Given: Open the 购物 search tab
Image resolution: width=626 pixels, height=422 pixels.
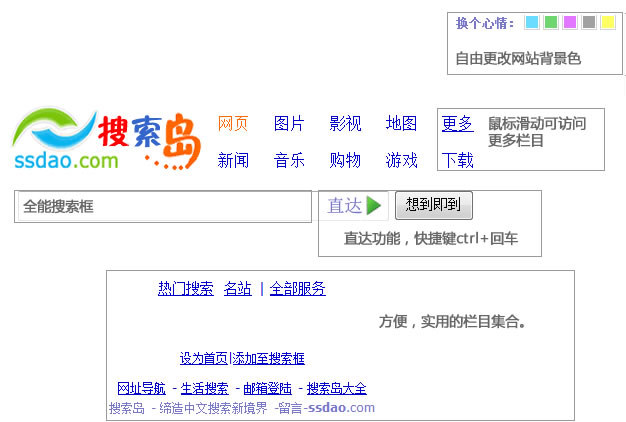Looking at the screenshot, I should pos(345,160).
